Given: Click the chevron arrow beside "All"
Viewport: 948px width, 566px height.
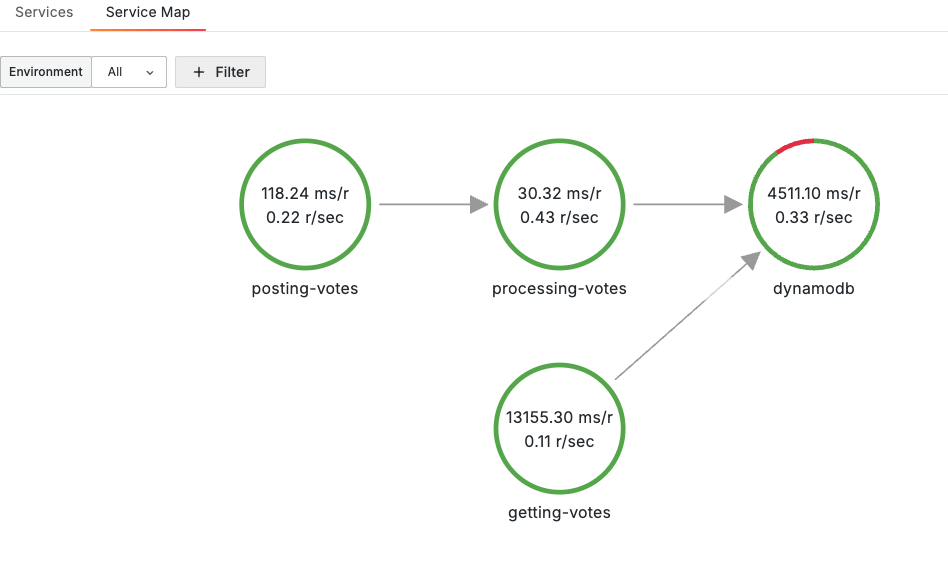Looking at the screenshot, I should 150,73.
